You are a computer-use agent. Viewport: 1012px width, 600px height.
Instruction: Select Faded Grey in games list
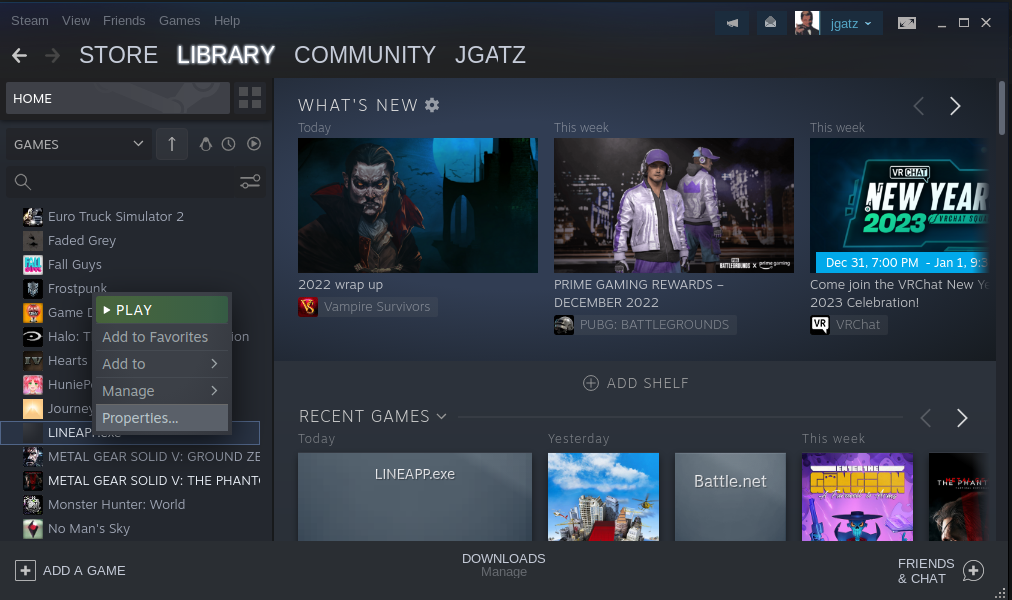pos(82,241)
